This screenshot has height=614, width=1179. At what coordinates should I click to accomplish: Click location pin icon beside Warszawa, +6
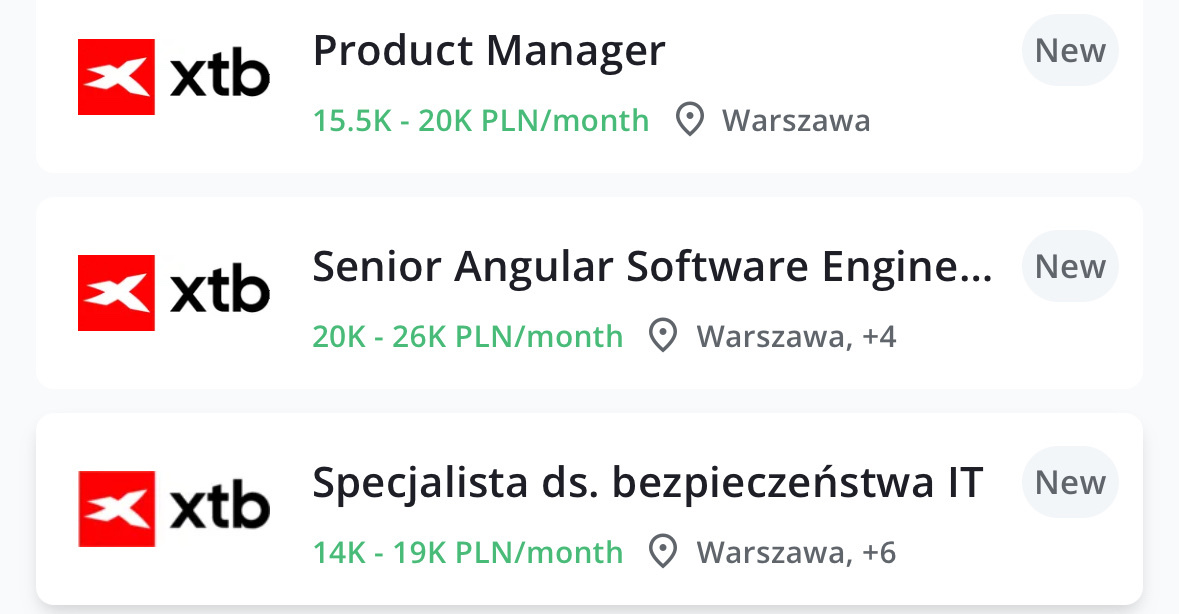[x=662, y=552]
